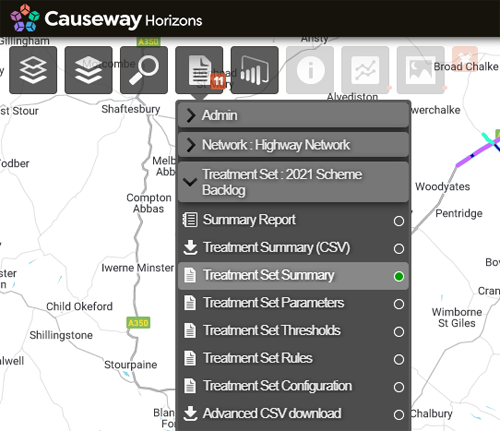Image resolution: width=500 pixels, height=431 pixels.
Task: Open the magnifying glass search tool
Action: click(144, 70)
